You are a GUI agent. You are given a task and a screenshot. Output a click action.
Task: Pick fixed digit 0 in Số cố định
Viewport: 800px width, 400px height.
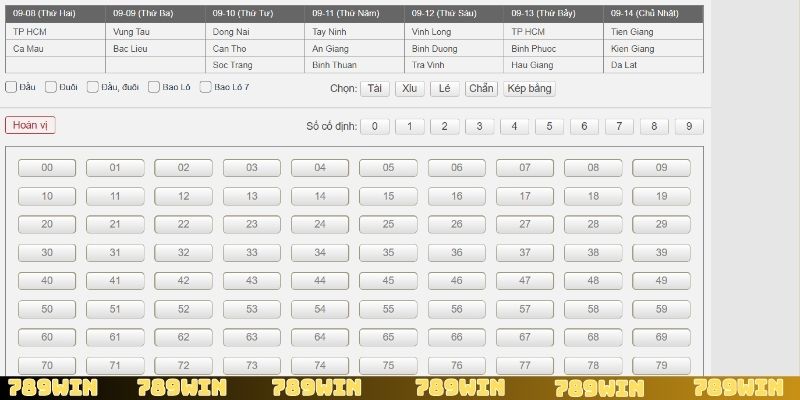(x=375, y=126)
